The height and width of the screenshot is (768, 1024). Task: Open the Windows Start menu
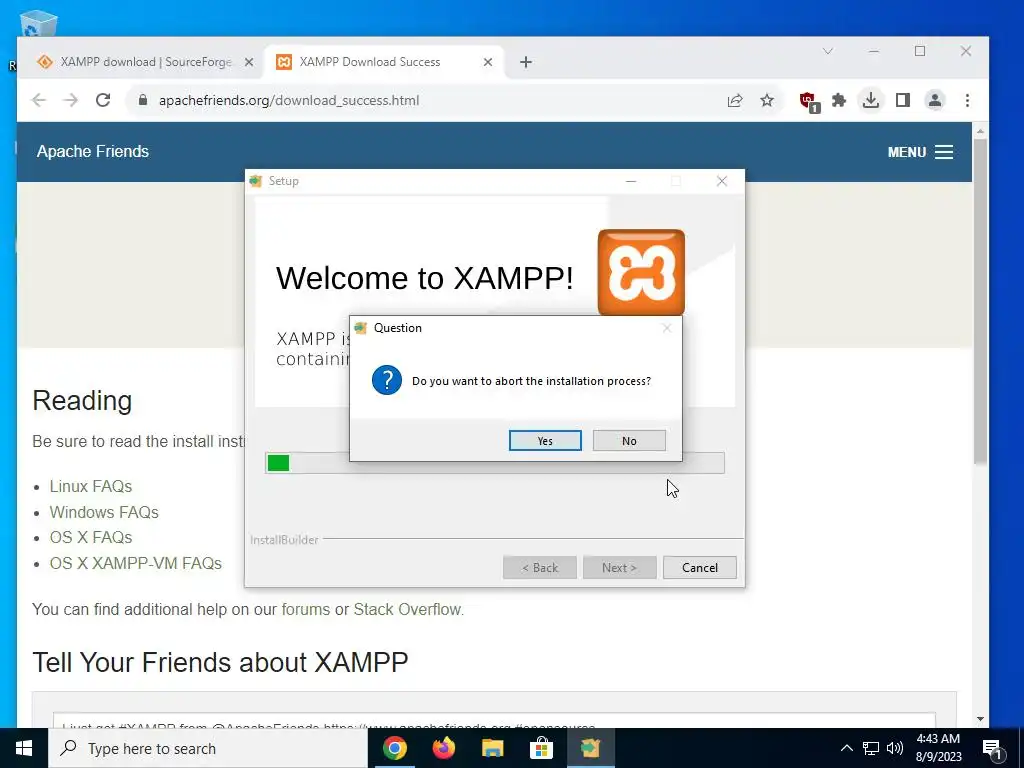[x=24, y=748]
